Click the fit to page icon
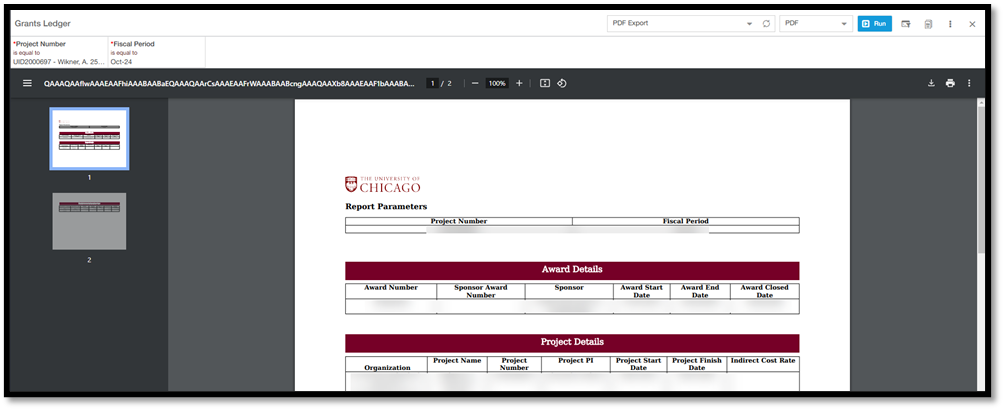Screen dimensions: 1004x410 coord(545,83)
